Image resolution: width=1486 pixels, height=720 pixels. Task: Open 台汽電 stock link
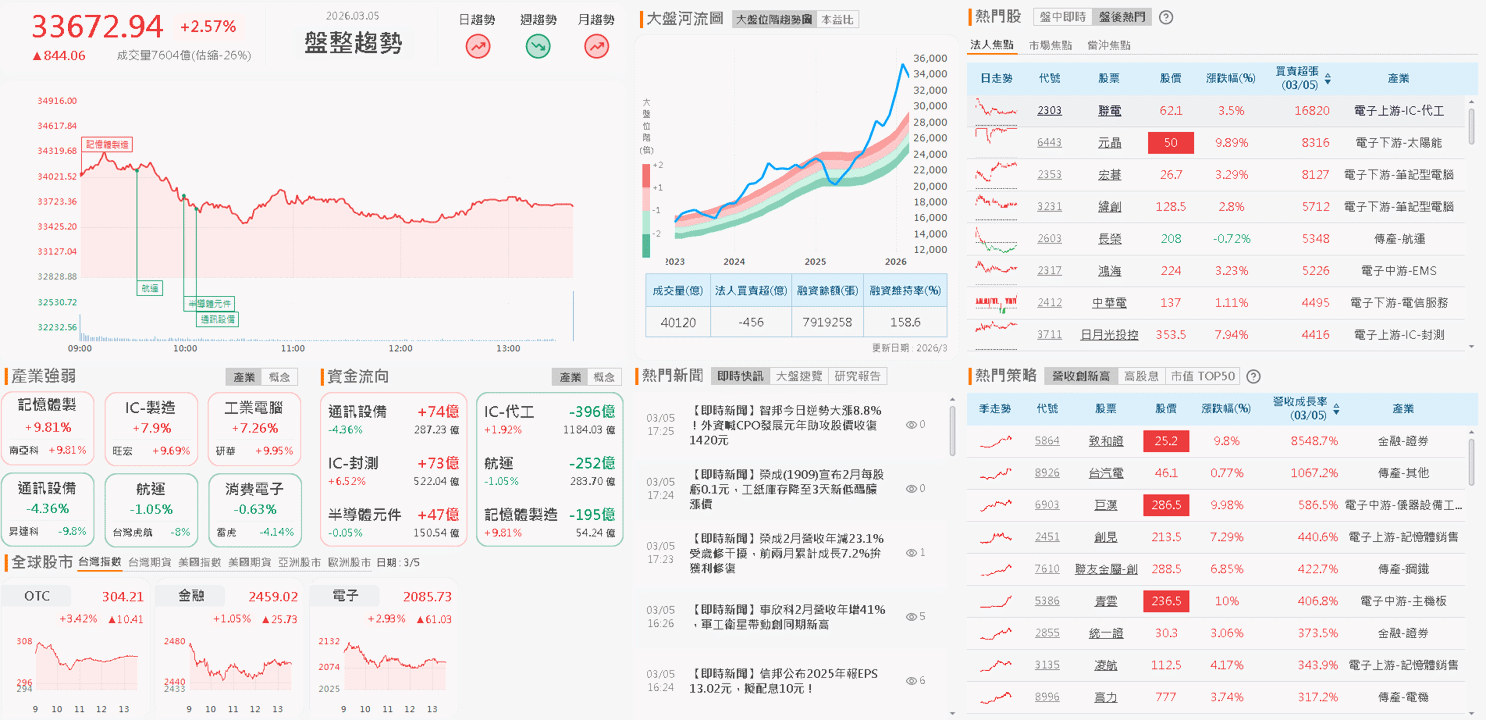[1106, 473]
